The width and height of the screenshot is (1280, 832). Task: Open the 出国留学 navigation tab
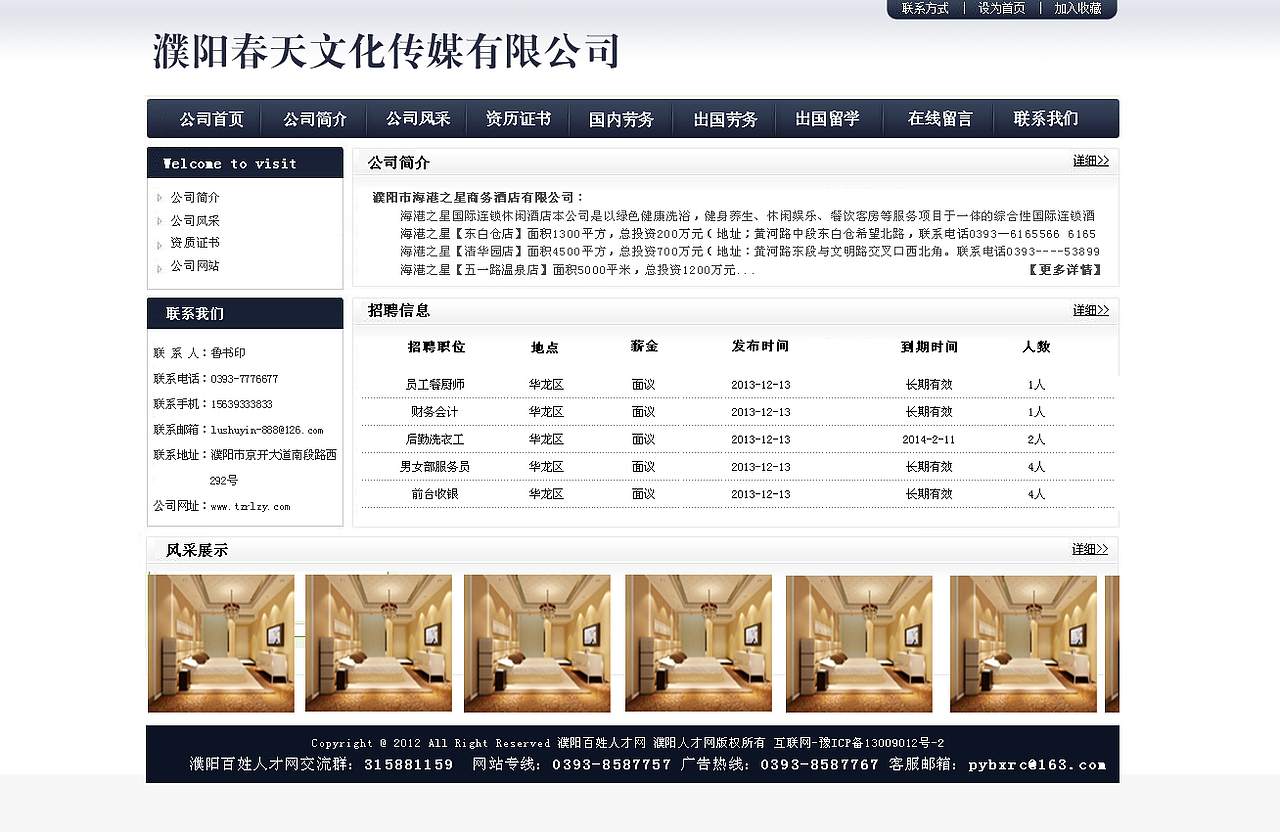pyautogui.click(x=829, y=118)
